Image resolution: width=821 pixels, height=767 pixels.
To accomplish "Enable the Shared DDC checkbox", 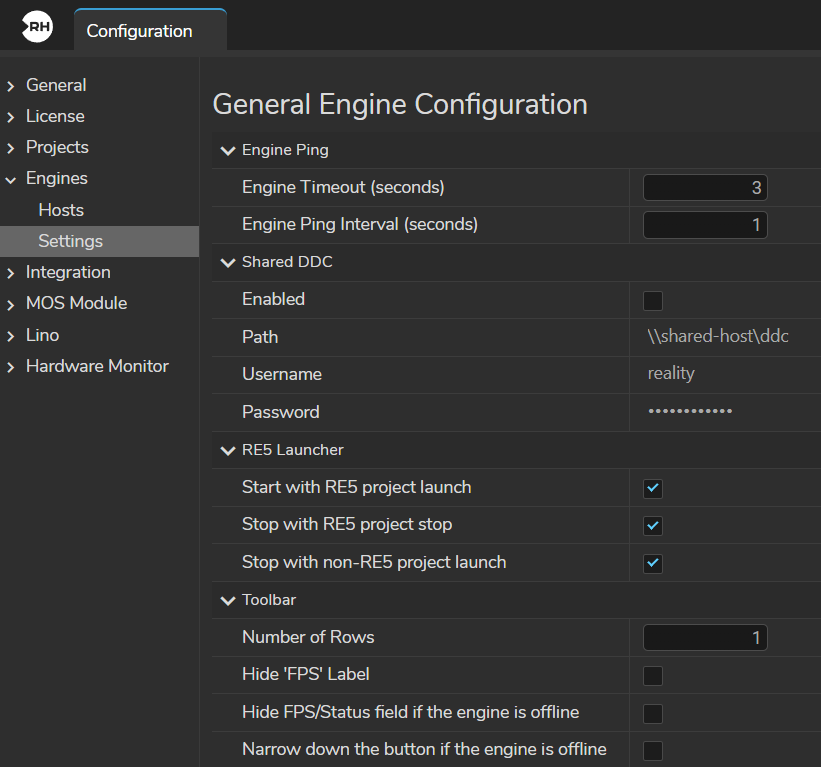I will 653,300.
